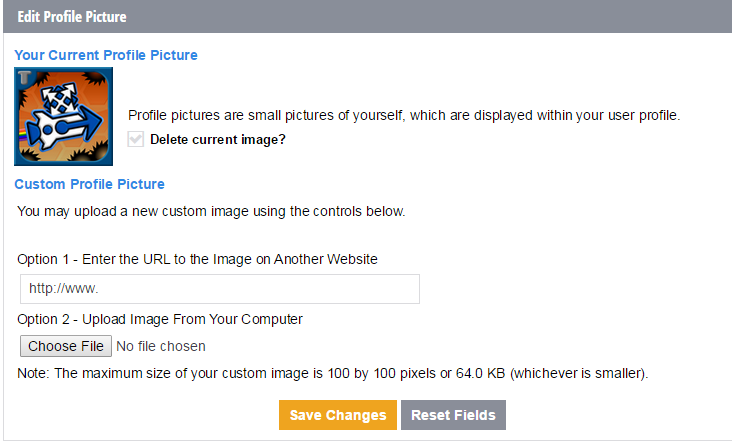Image resolution: width=732 pixels, height=445 pixels.
Task: Click the 'Edit Profile Picture' header title
Action: [72, 17]
